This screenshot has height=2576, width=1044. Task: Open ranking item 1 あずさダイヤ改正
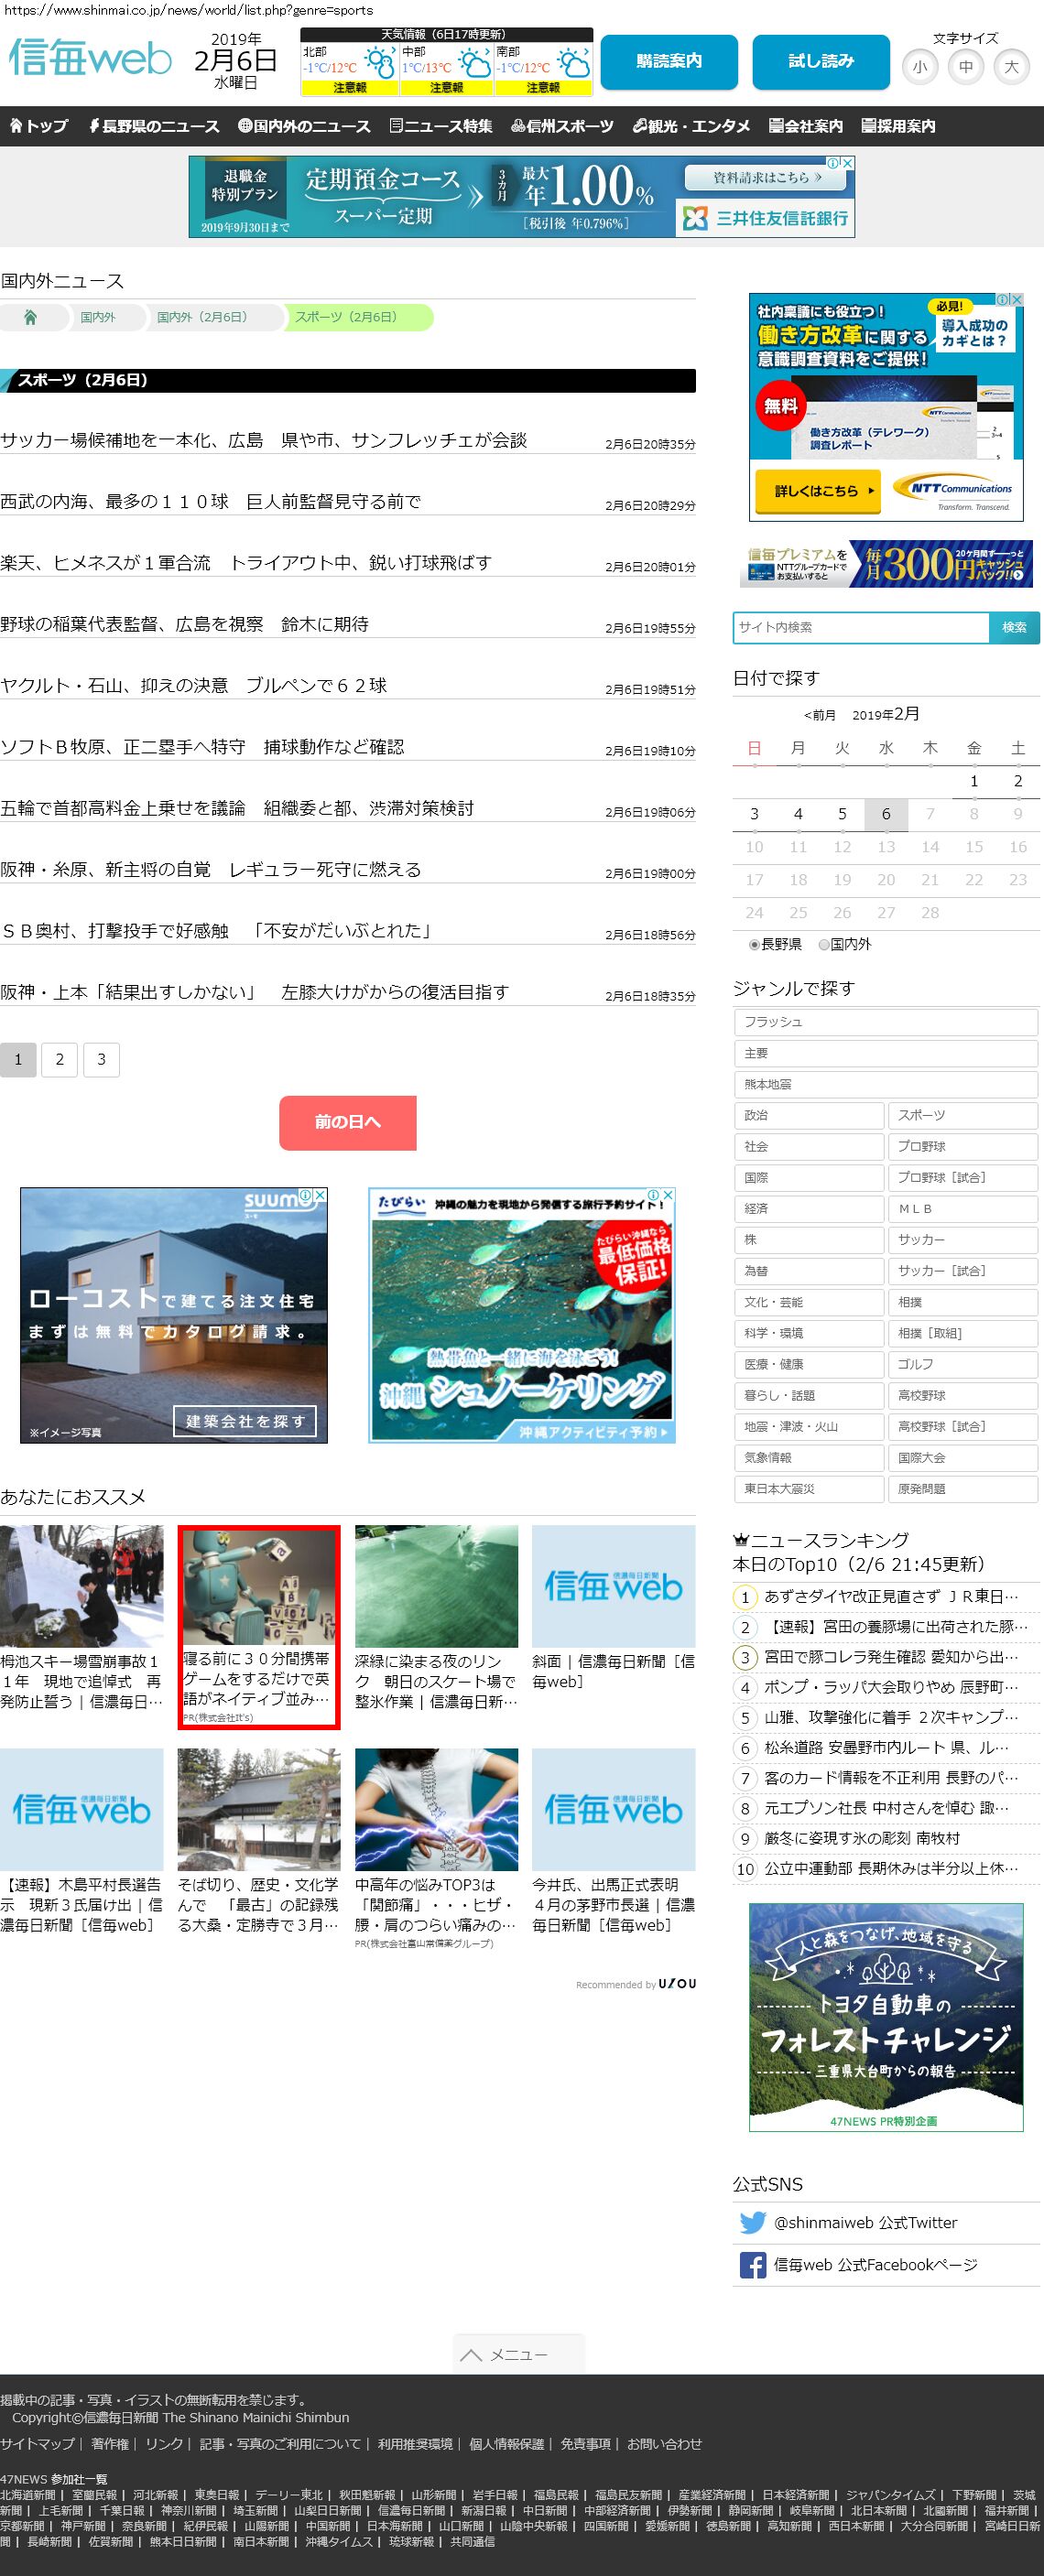(891, 1597)
